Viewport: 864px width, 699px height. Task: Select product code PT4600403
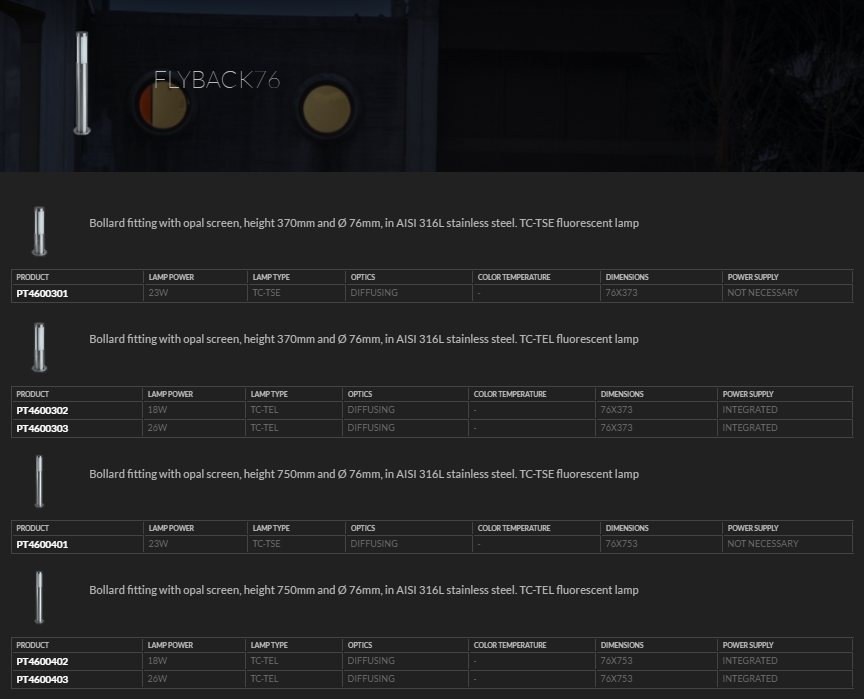pyautogui.click(x=42, y=679)
